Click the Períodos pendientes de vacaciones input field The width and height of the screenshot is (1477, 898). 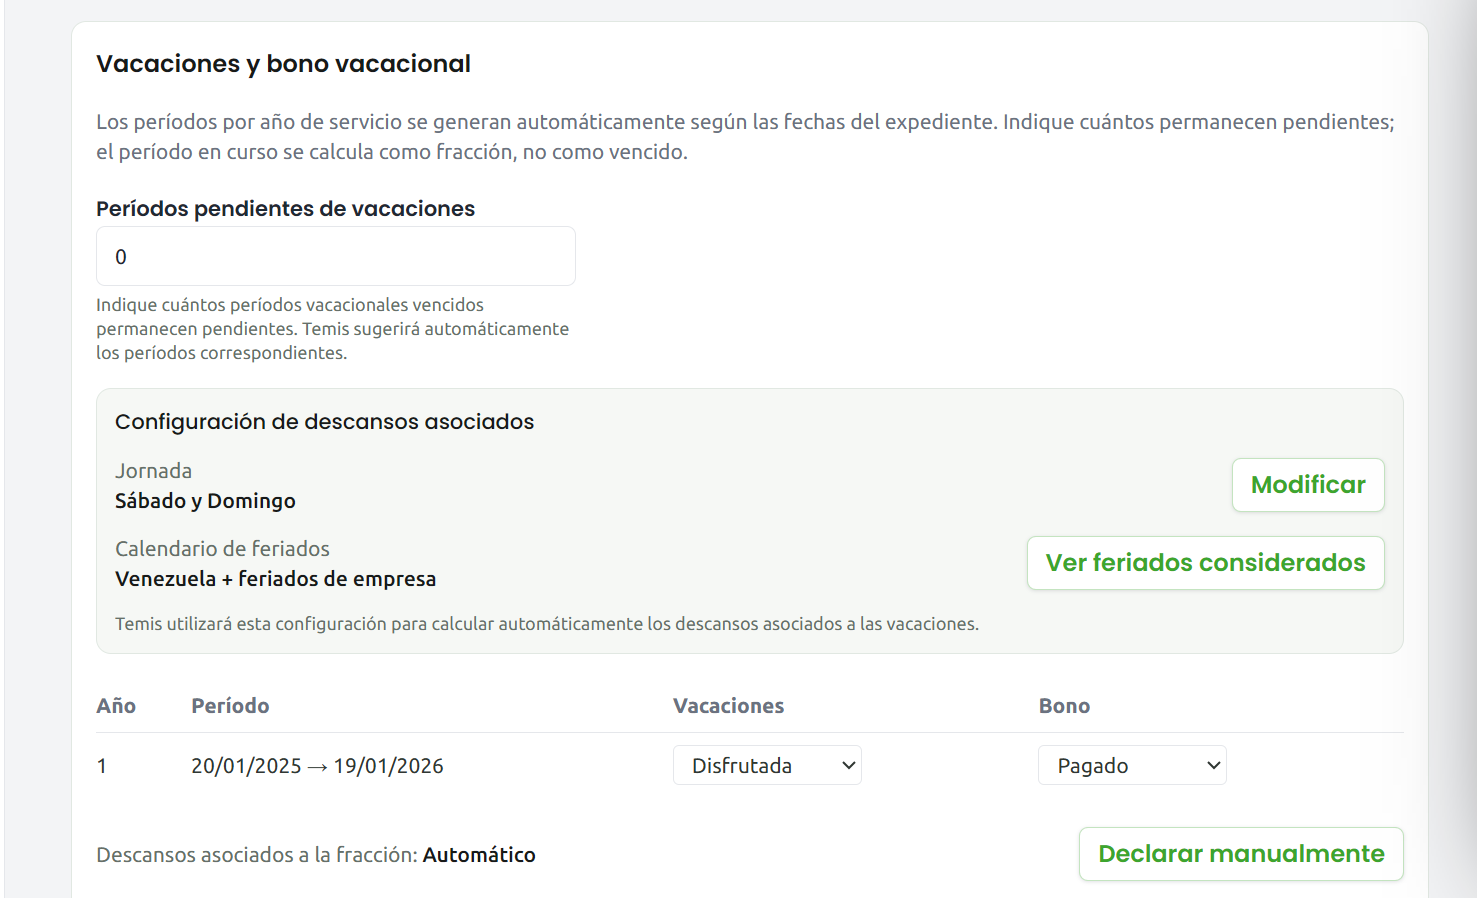(x=336, y=256)
